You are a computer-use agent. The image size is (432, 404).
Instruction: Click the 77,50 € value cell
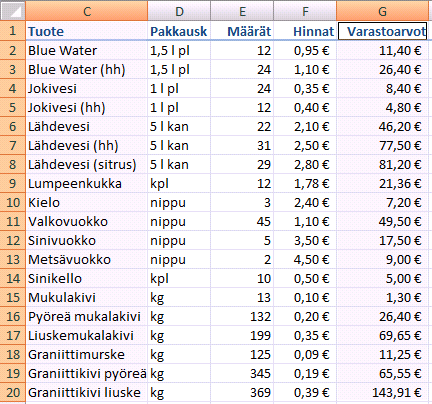coord(382,145)
